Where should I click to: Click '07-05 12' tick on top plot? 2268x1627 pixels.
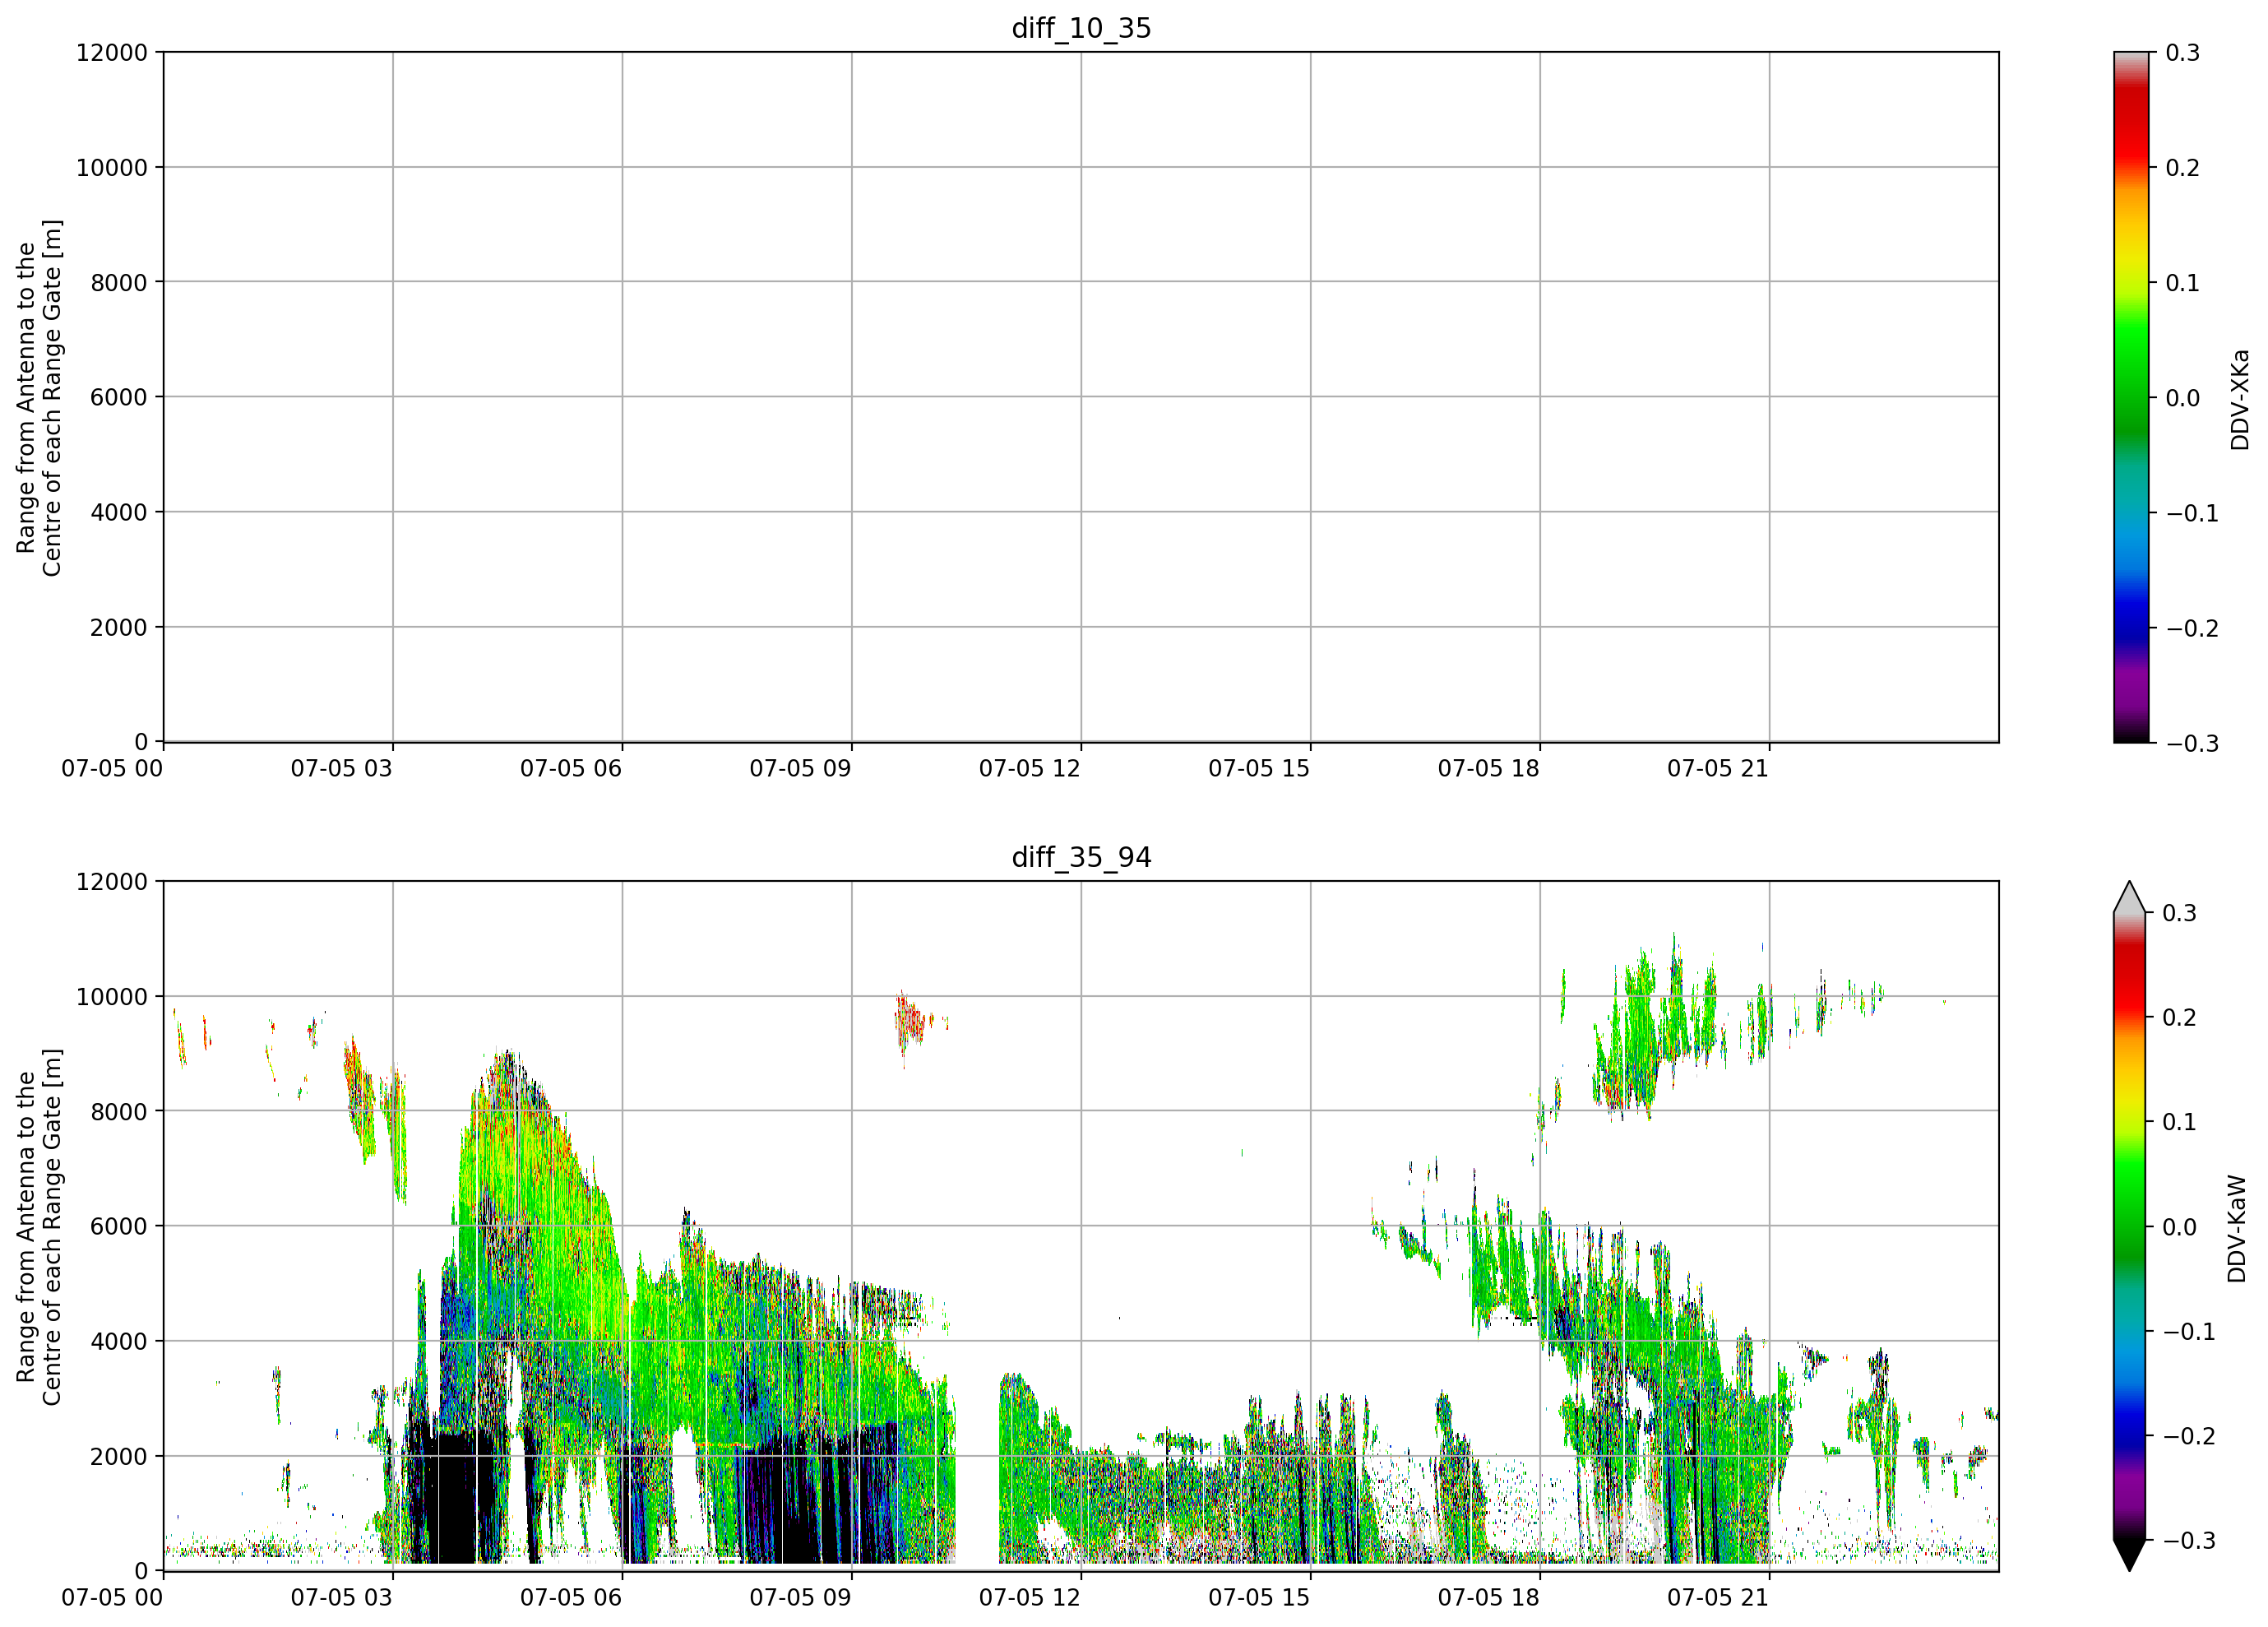click(x=1030, y=768)
